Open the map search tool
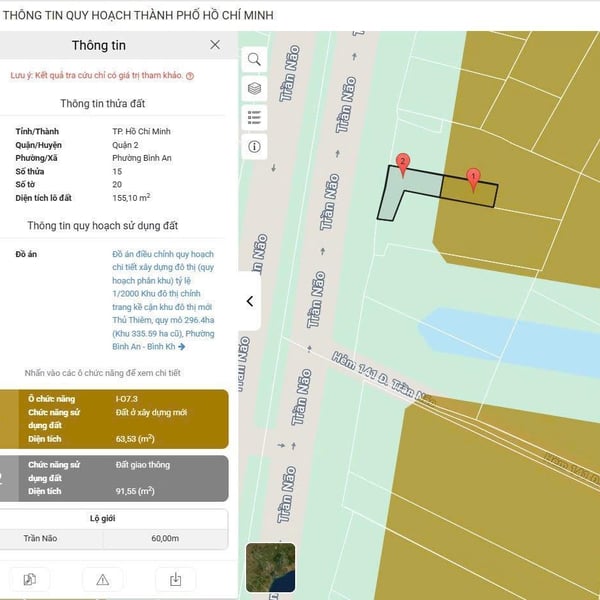 click(x=254, y=59)
